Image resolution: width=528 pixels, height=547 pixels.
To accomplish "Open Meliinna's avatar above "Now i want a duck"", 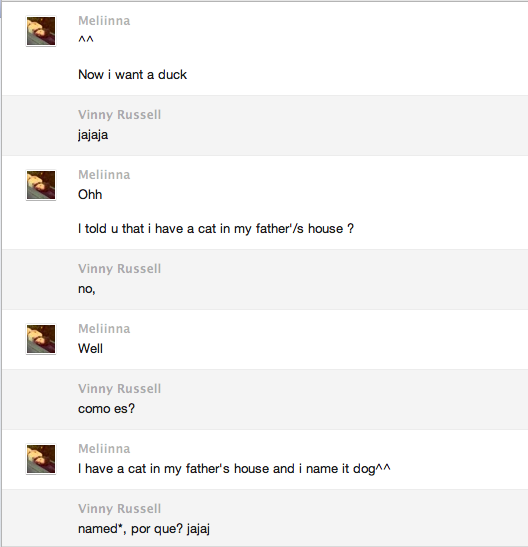I will [41, 31].
